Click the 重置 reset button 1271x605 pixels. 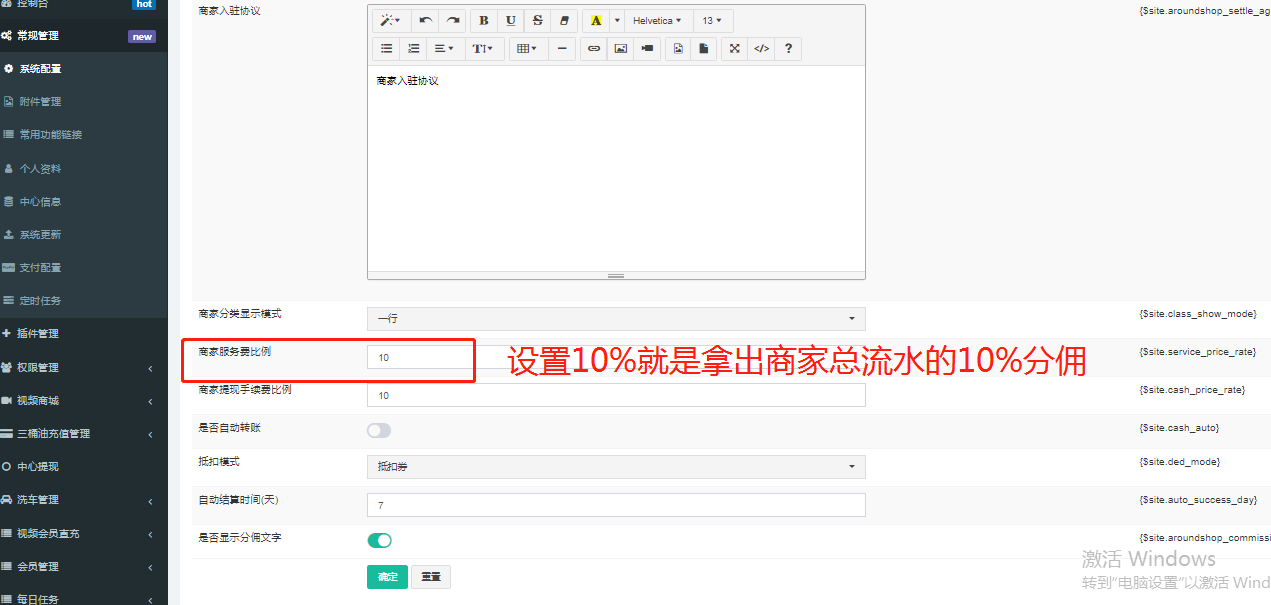[431, 577]
